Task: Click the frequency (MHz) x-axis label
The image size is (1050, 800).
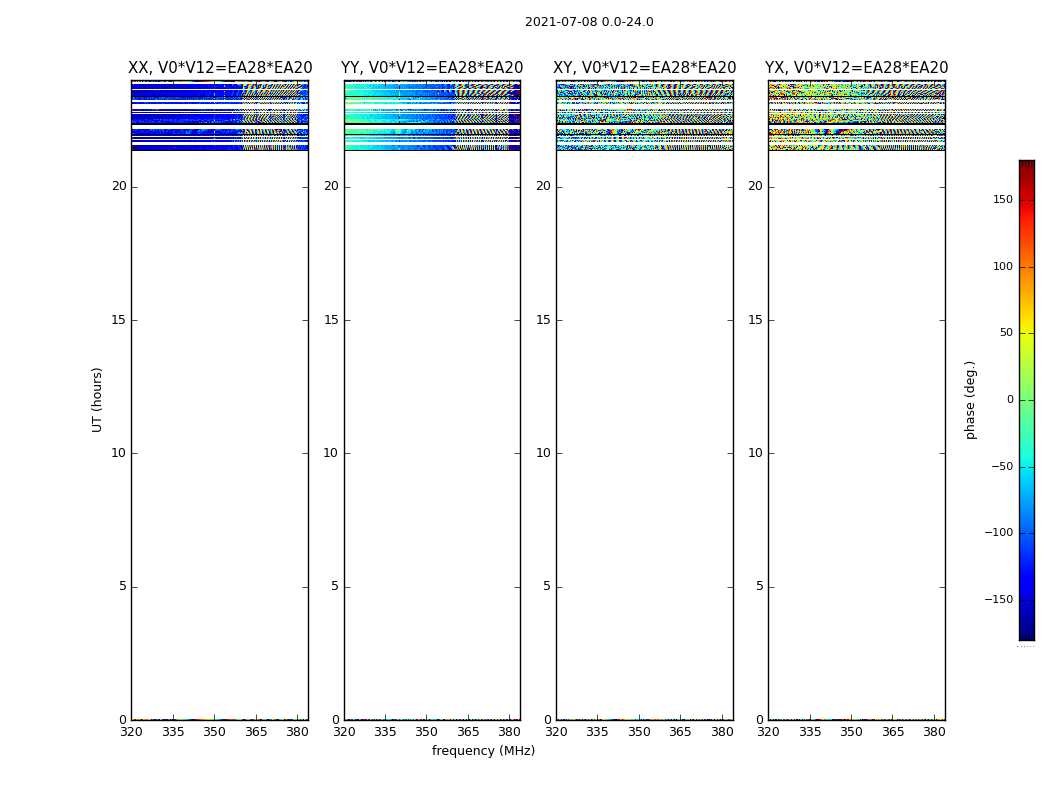Action: 483,751
